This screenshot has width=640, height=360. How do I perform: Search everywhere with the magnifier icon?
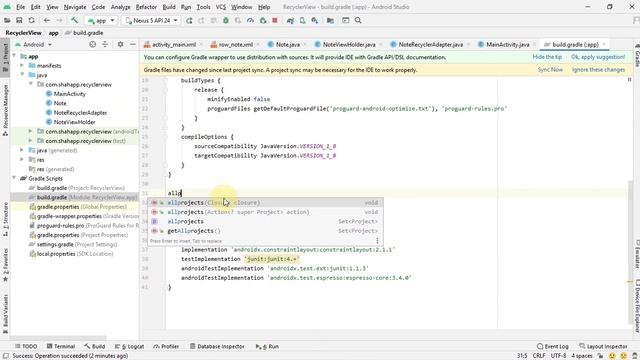click(358, 20)
